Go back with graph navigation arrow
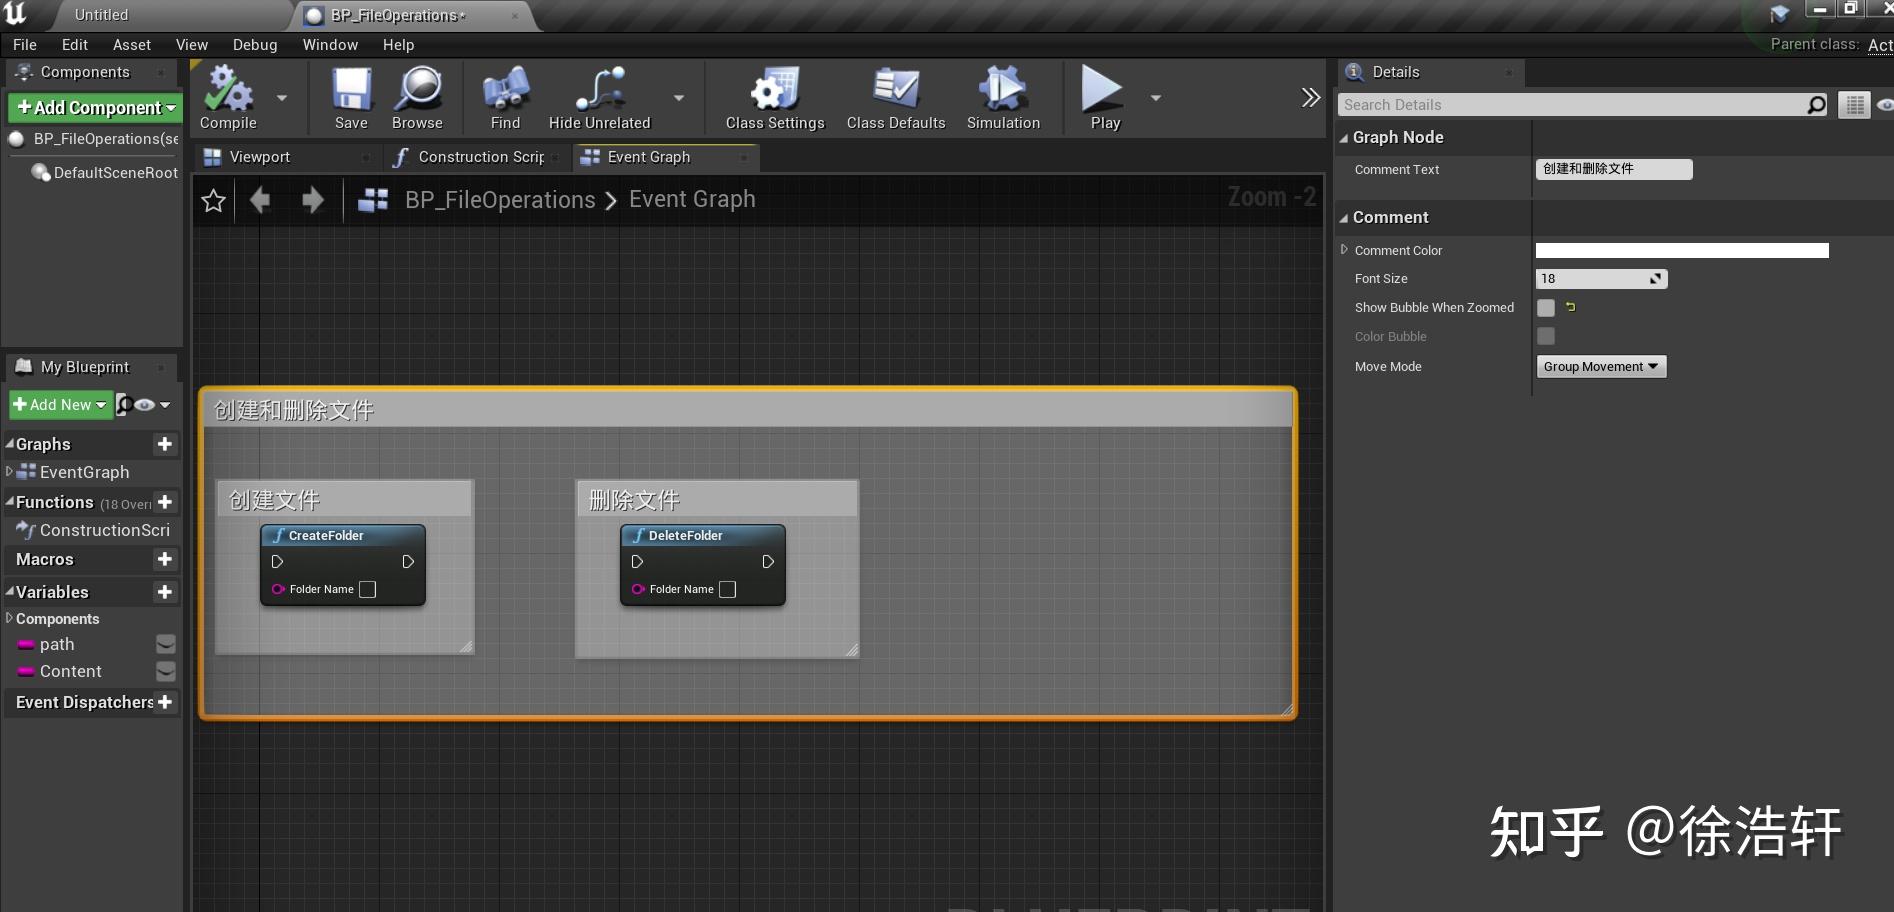Screen dimensions: 1894x912 point(260,200)
